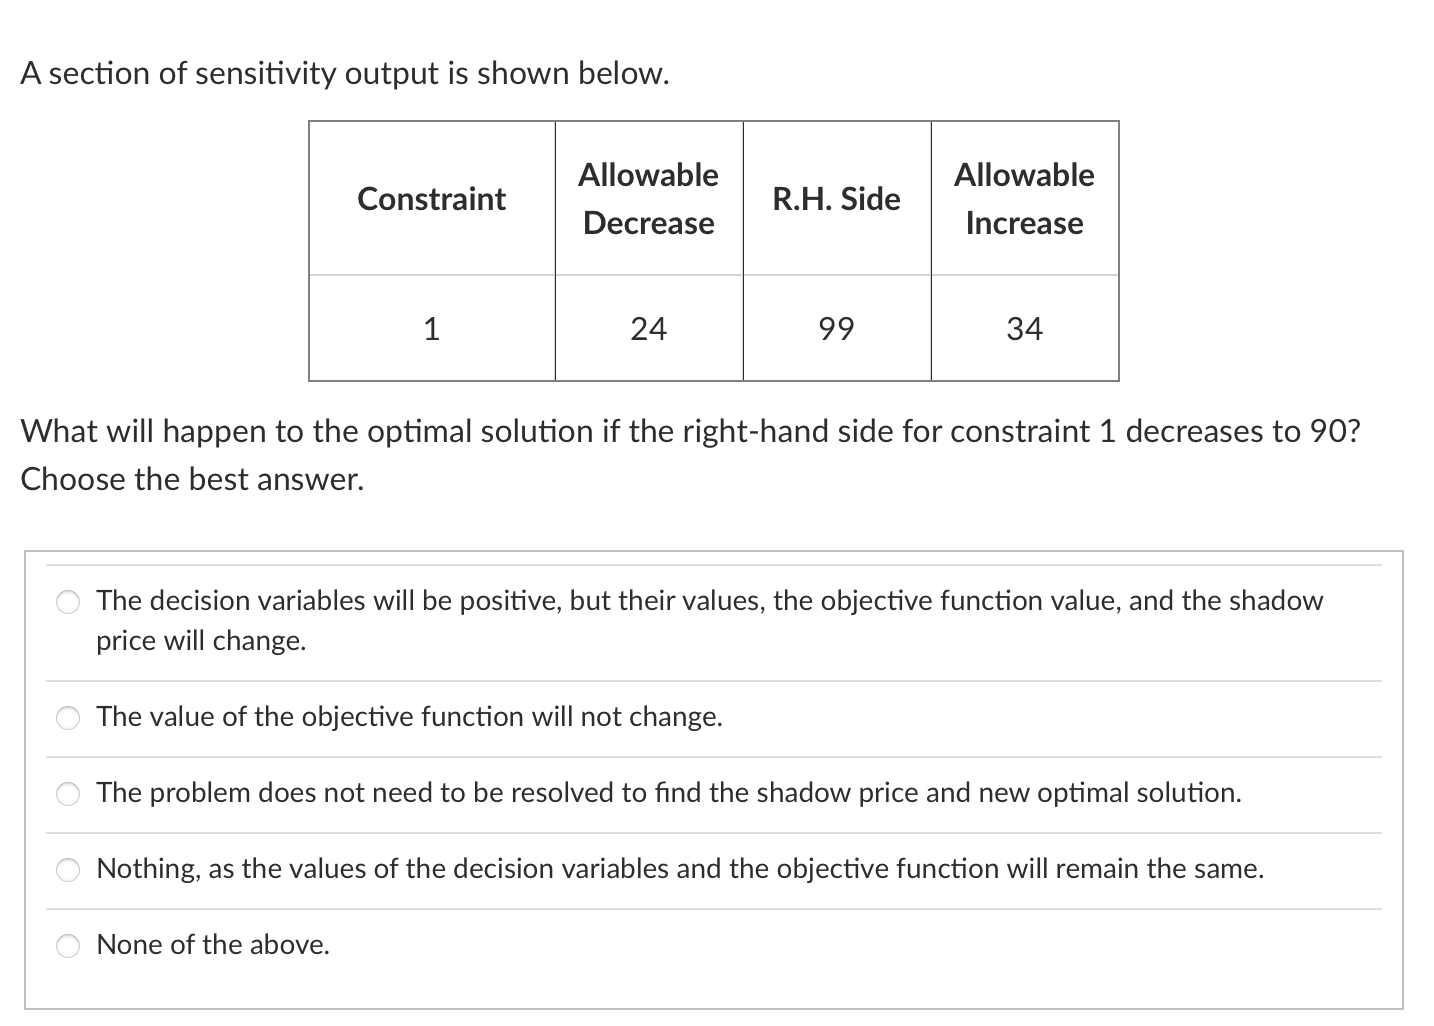Click the table cell showing 34
The height and width of the screenshot is (1026, 1434).
(1023, 328)
